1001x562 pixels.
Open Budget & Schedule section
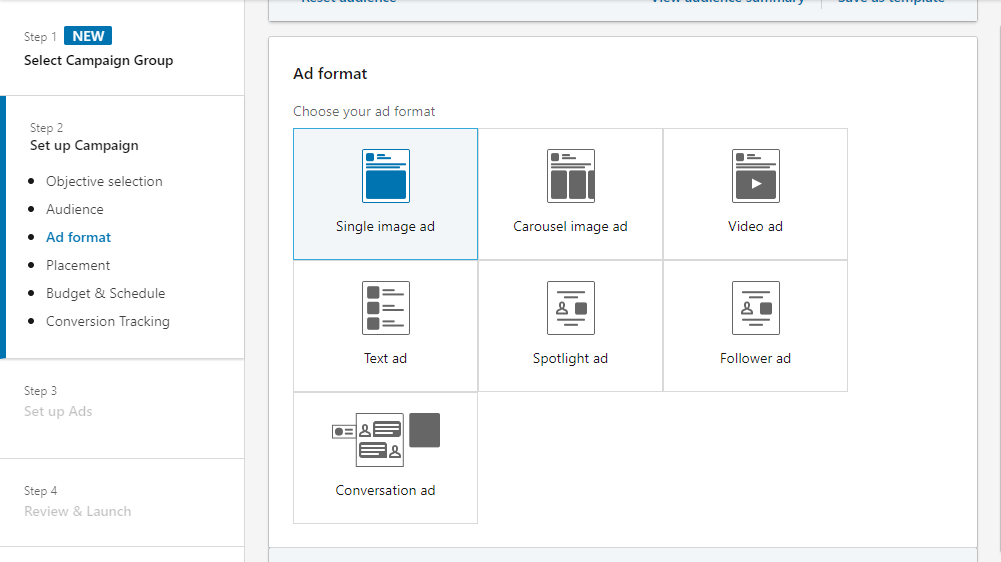point(105,294)
